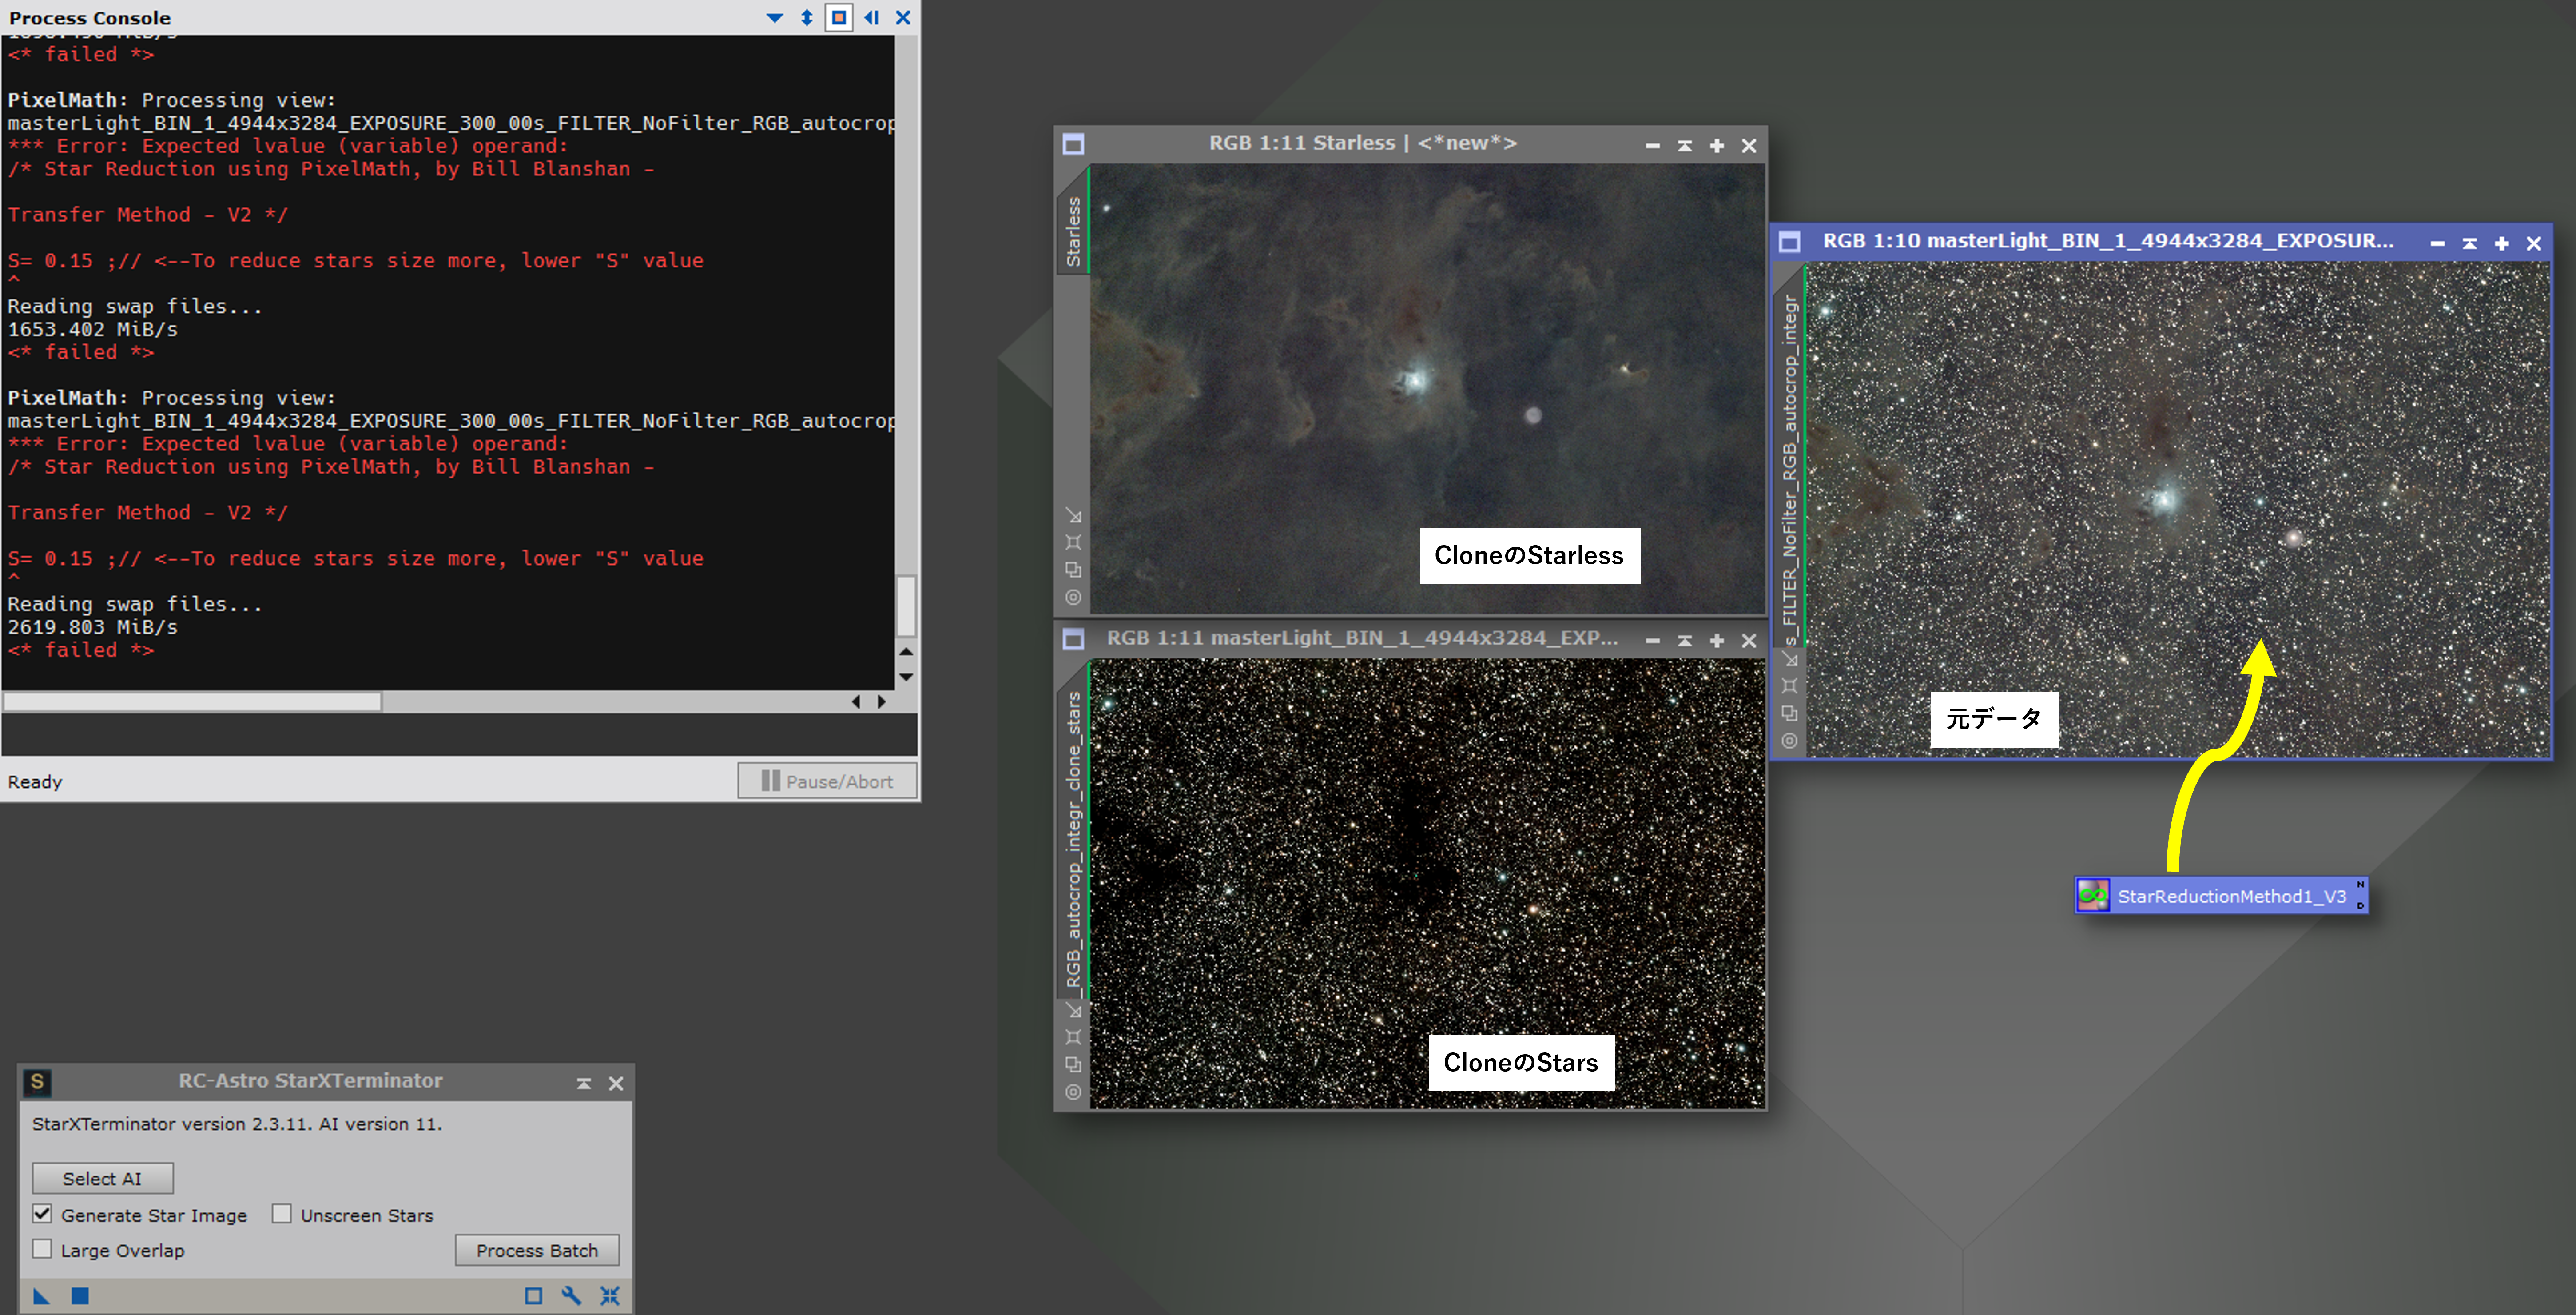The width and height of the screenshot is (2576, 1315).
Task: Click the fit-view square icon in the clone_stars window sidebar
Action: [x=1074, y=1037]
